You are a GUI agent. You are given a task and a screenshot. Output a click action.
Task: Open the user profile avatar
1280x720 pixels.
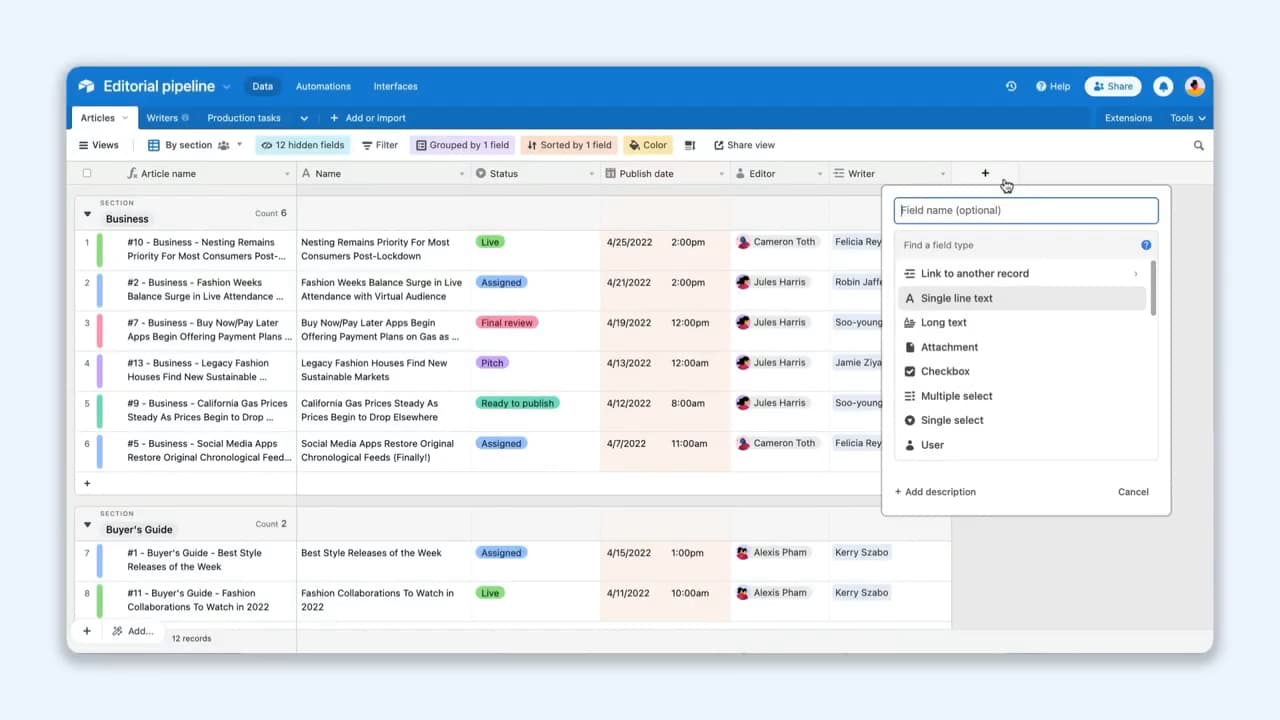point(1195,86)
